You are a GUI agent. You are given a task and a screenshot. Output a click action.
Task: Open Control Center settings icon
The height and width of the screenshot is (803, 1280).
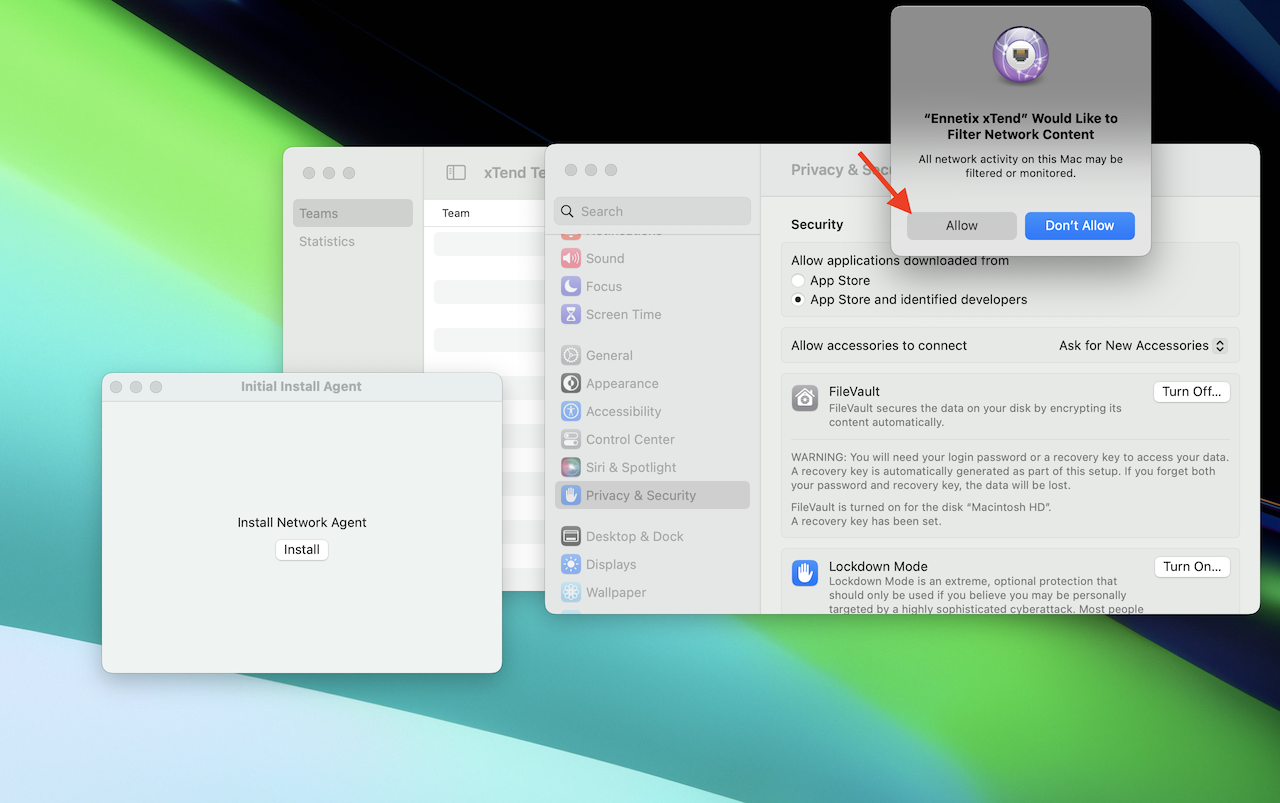point(571,439)
